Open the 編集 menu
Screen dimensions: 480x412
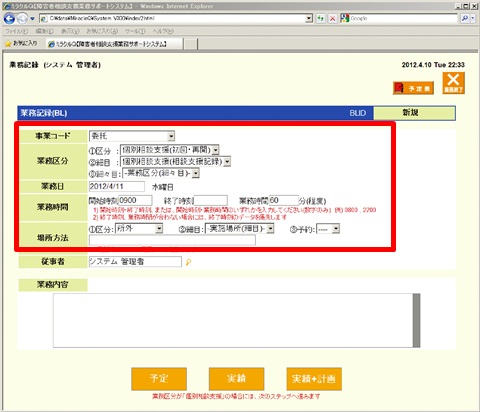(44, 31)
